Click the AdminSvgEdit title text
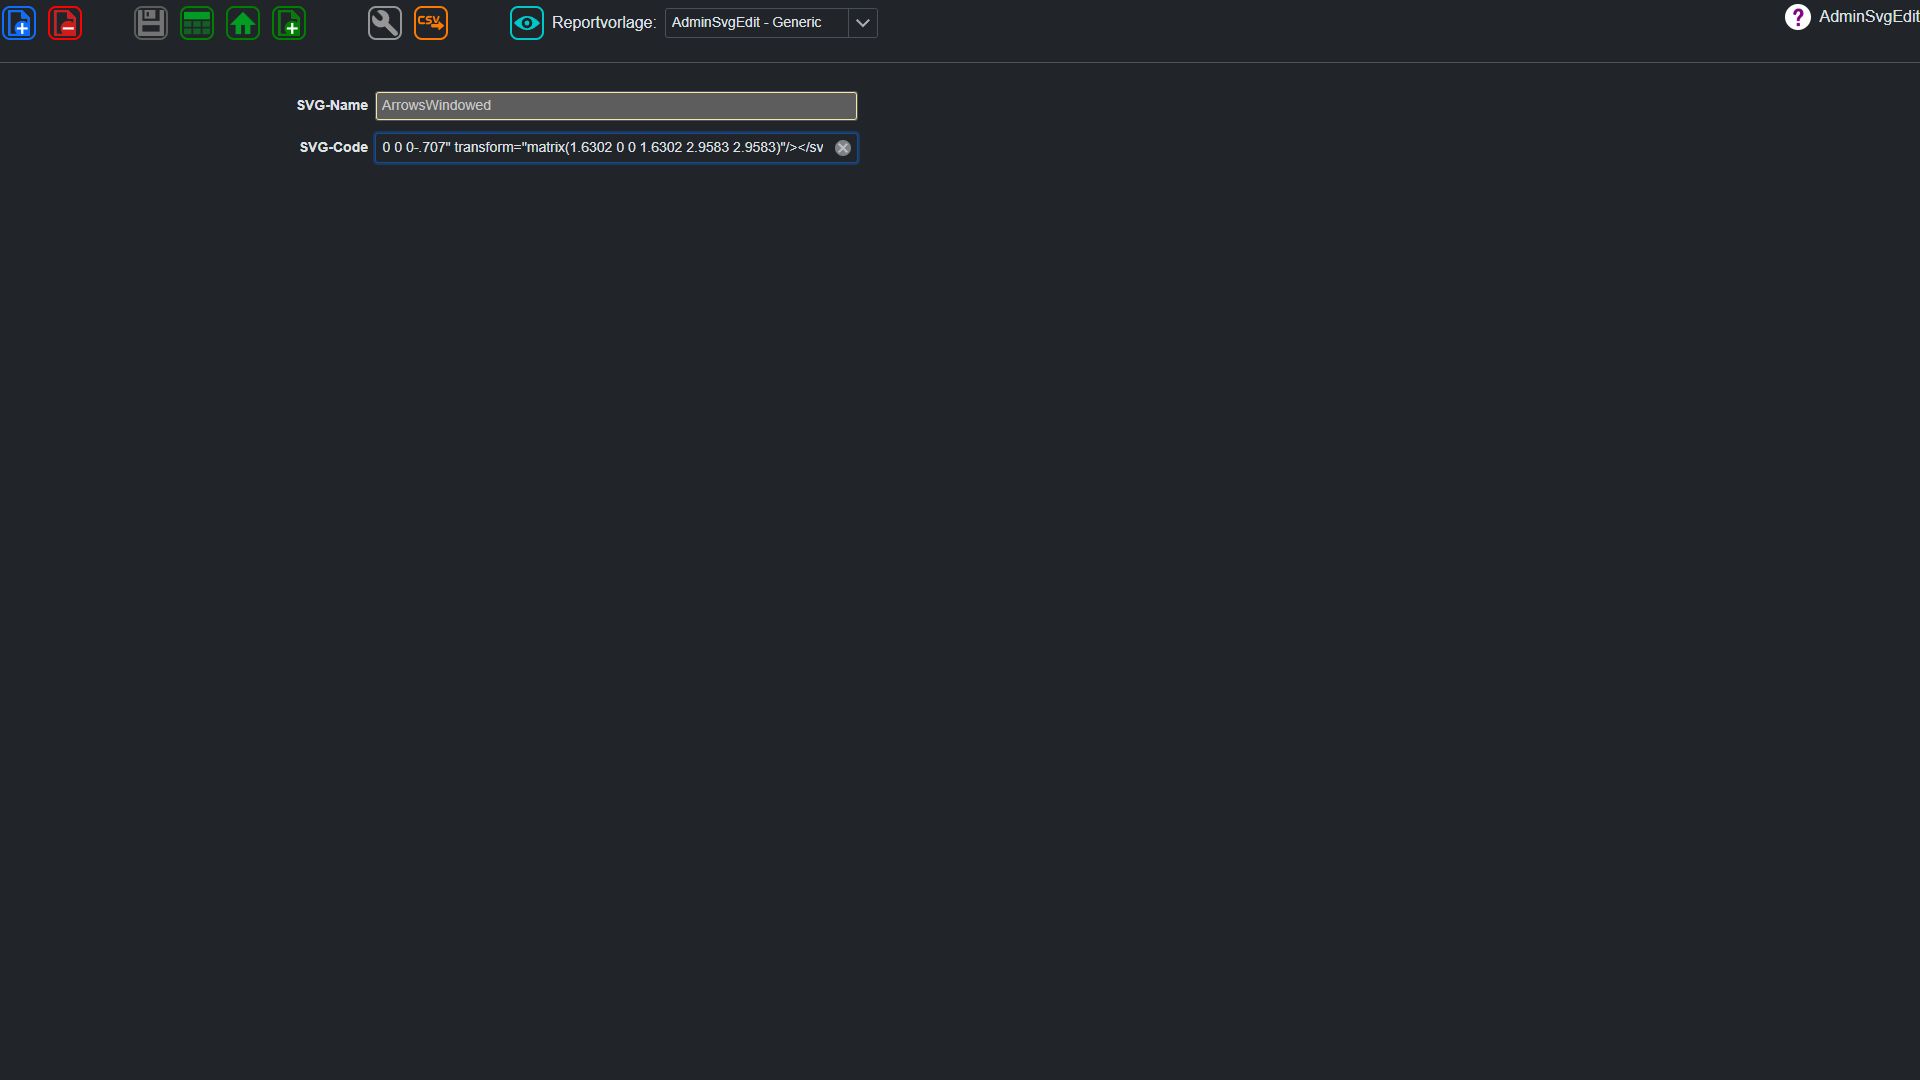 click(1869, 17)
